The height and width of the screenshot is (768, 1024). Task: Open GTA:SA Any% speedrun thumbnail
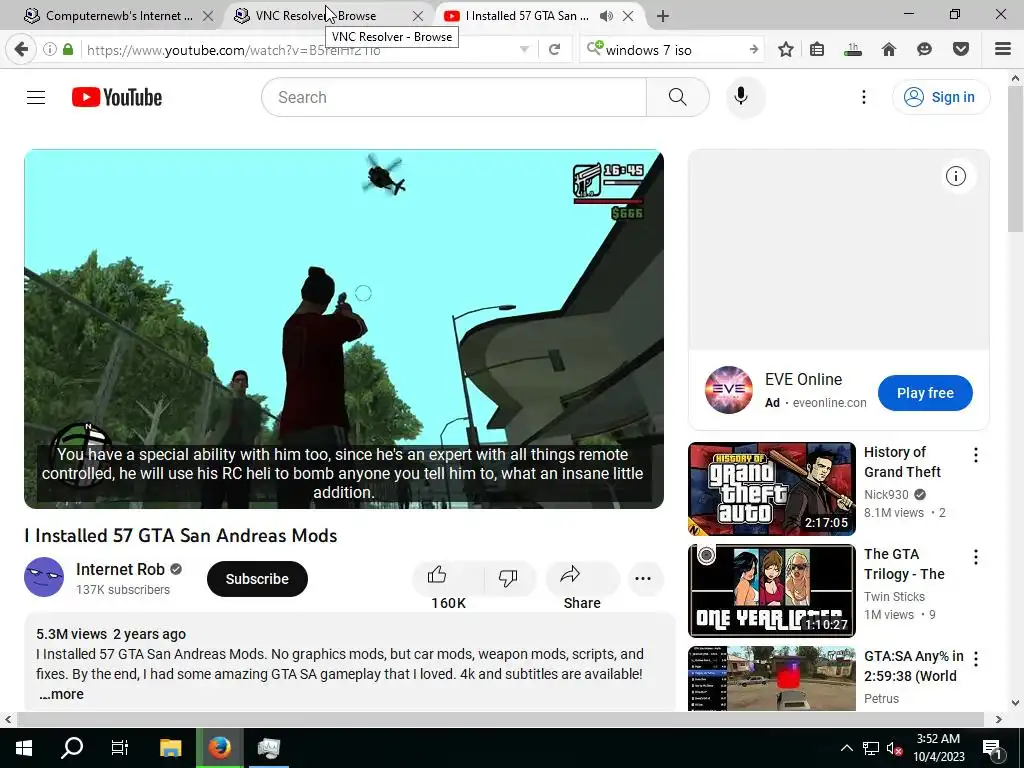click(x=771, y=678)
